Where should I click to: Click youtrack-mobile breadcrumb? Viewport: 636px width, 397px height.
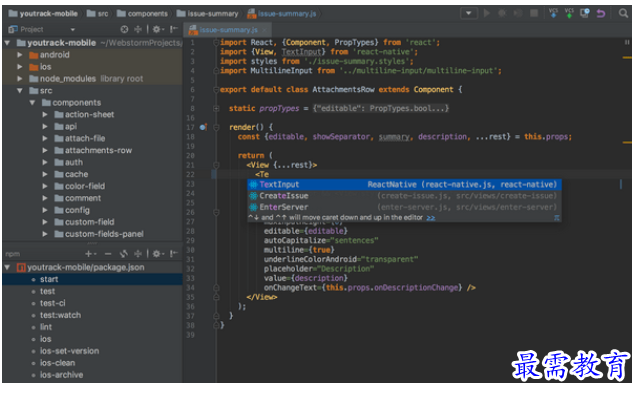[43, 13]
